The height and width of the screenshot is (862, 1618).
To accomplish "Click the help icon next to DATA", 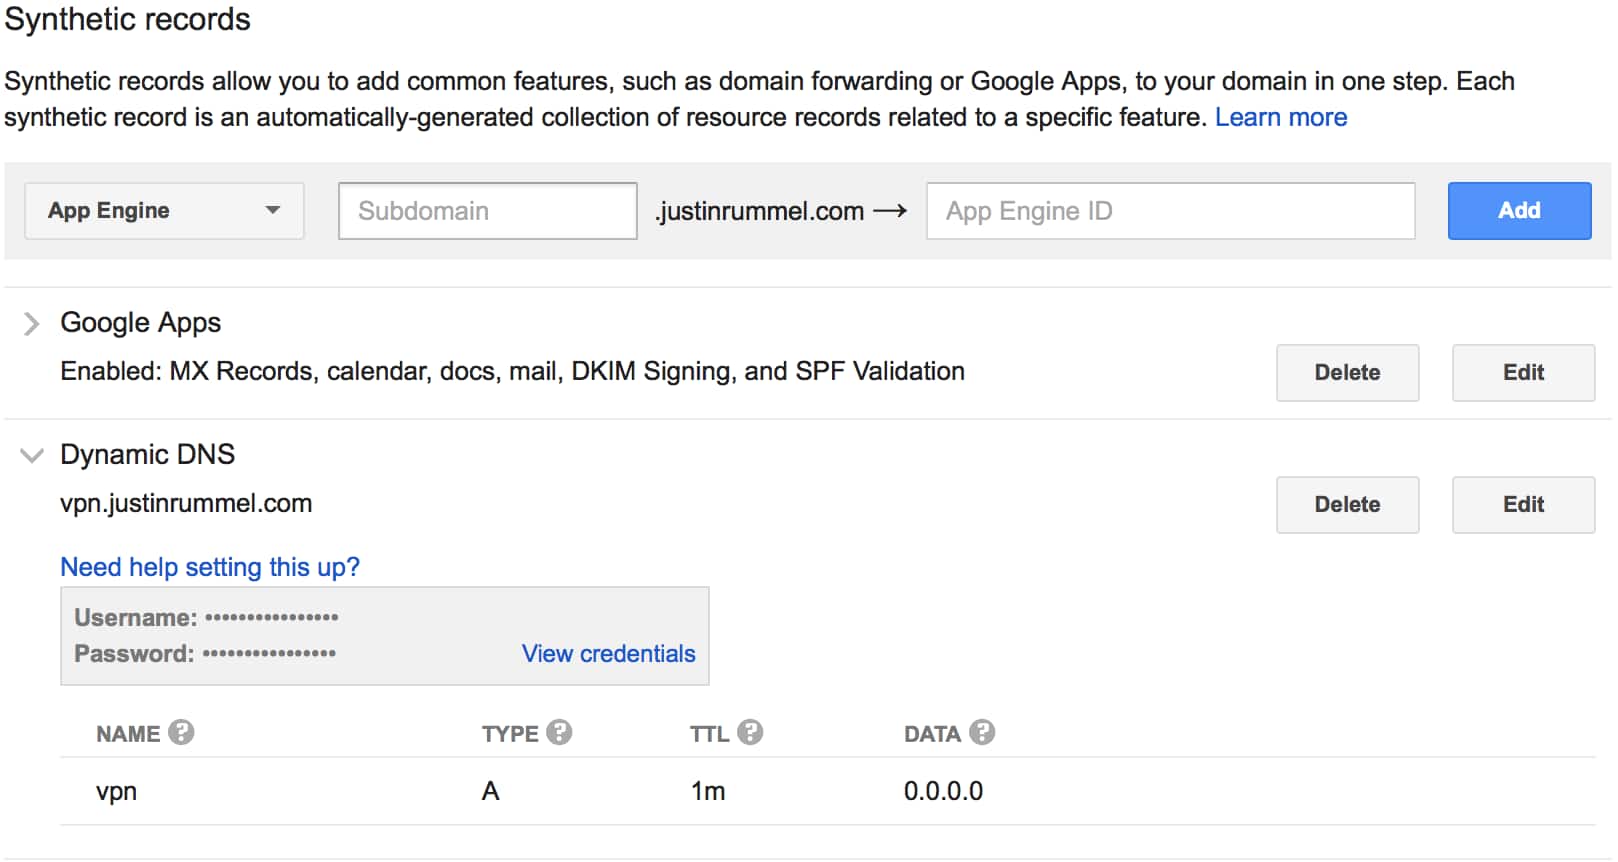I will pos(982,733).
